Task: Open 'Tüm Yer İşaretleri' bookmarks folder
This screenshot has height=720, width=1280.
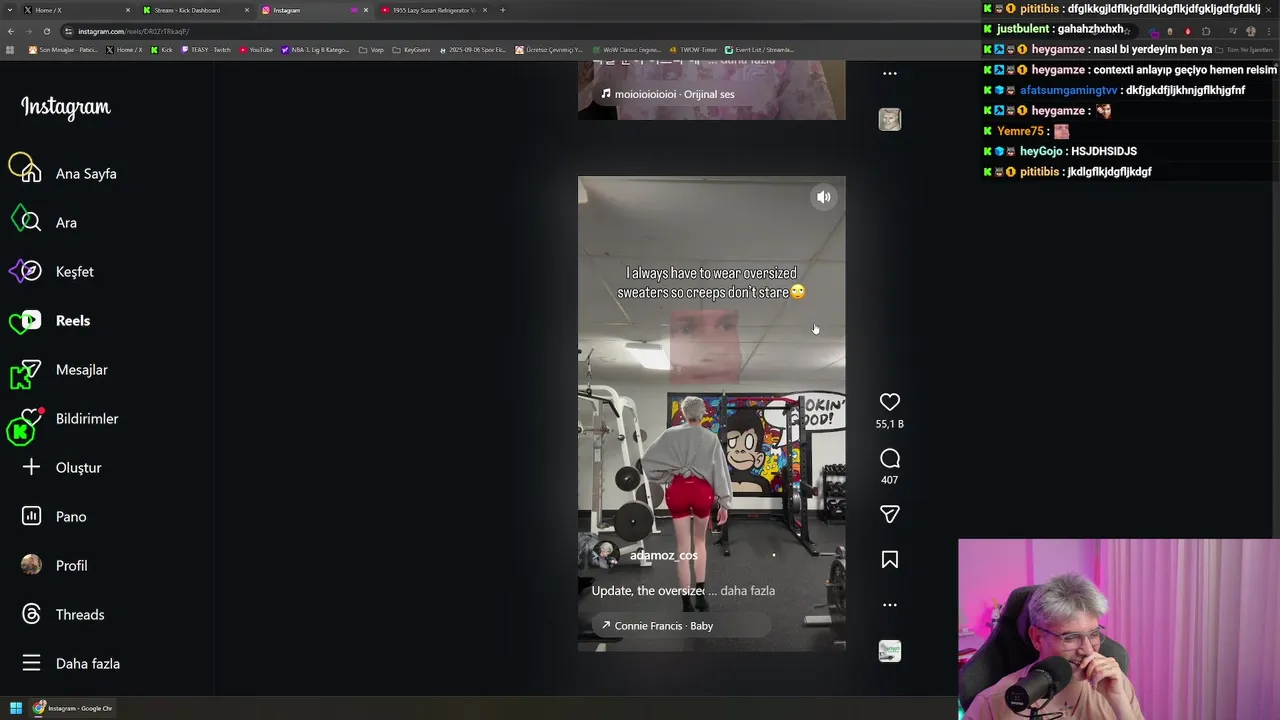Action: coord(1246,49)
